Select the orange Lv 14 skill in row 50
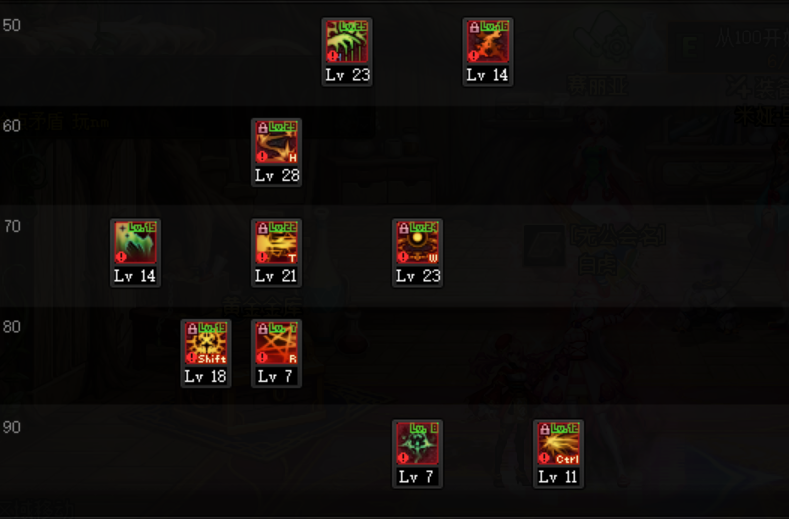Viewport: 789px width, 519px height. point(488,41)
